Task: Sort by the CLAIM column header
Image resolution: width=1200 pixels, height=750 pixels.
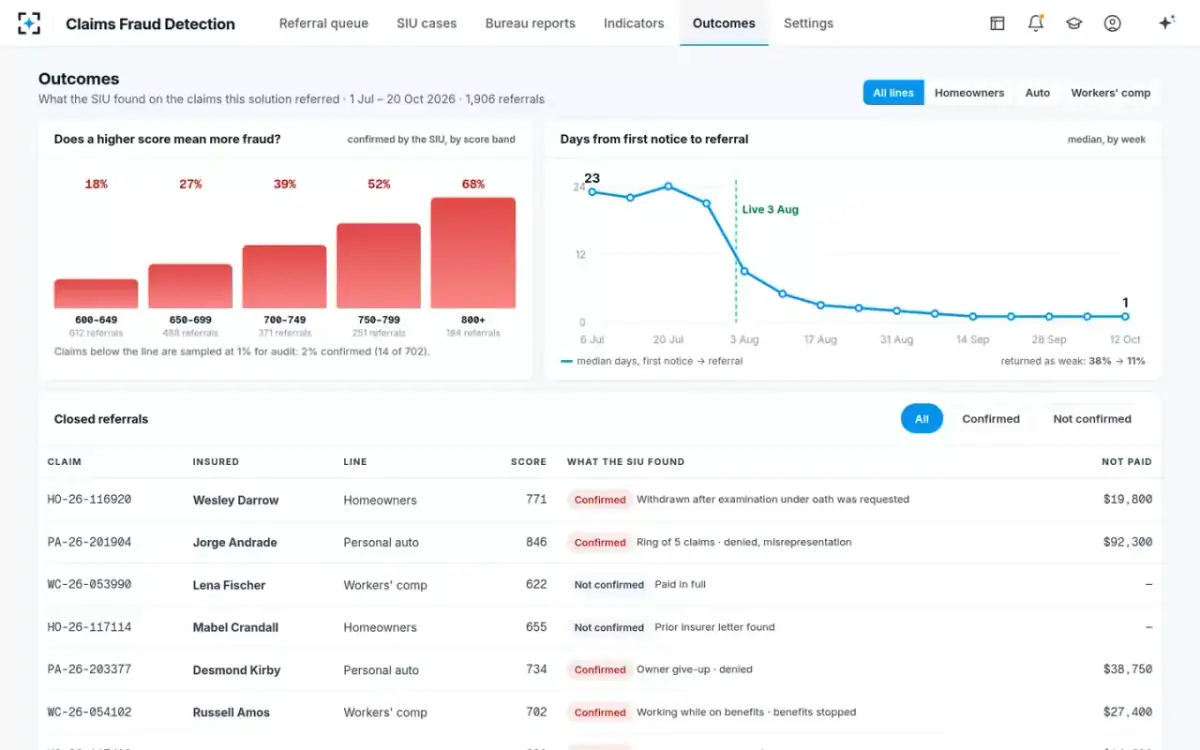Action: 64,462
